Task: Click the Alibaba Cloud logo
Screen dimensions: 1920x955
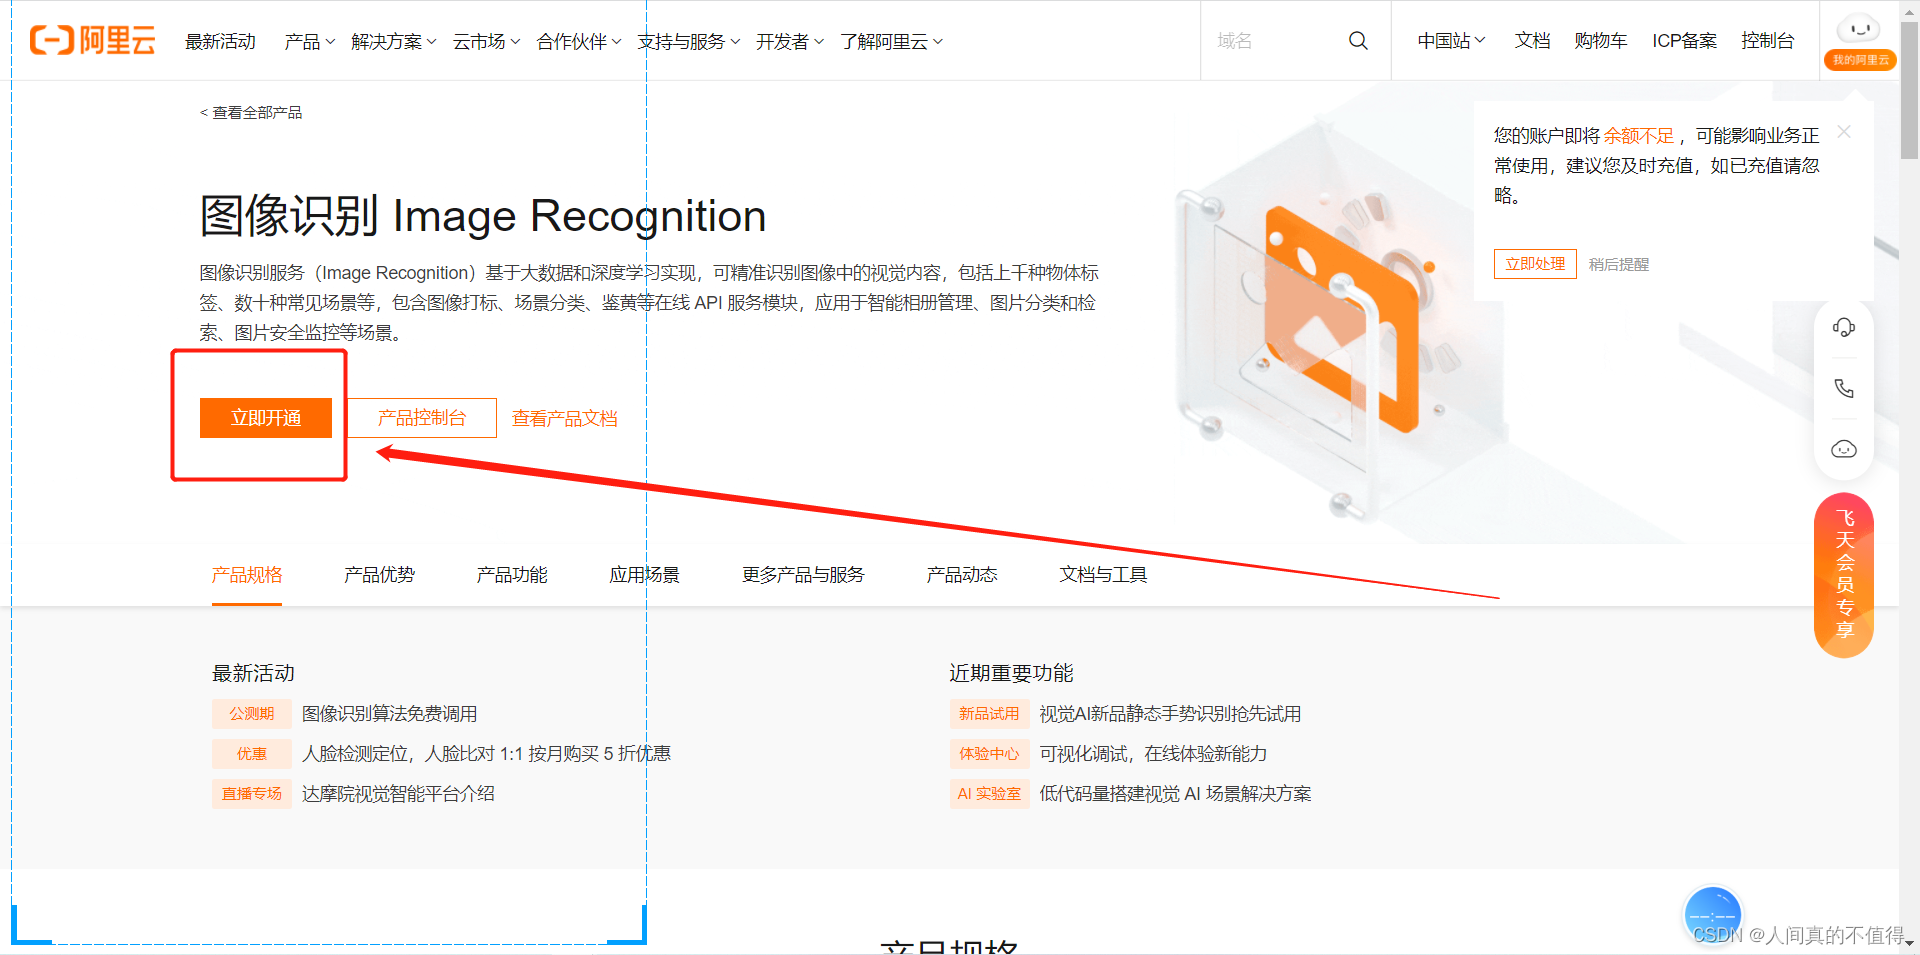Action: [x=92, y=40]
